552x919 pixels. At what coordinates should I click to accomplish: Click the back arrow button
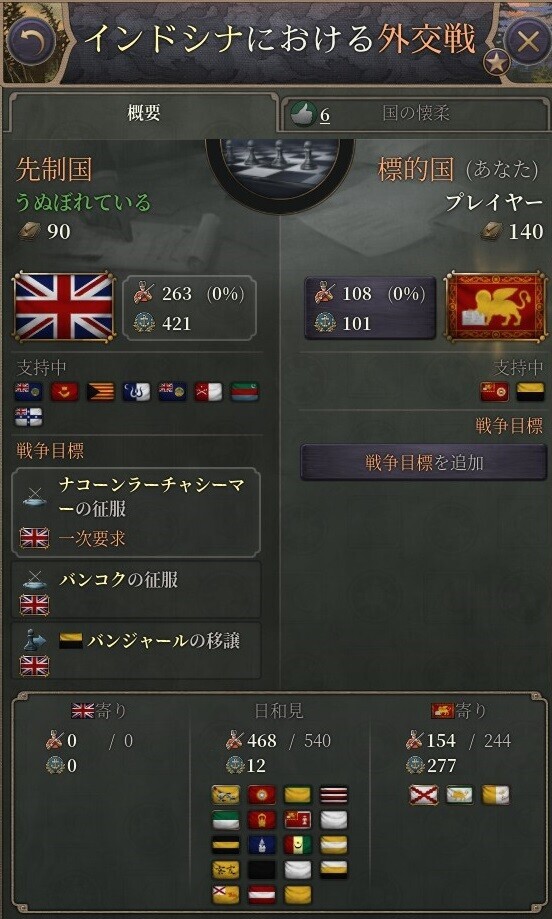31,40
